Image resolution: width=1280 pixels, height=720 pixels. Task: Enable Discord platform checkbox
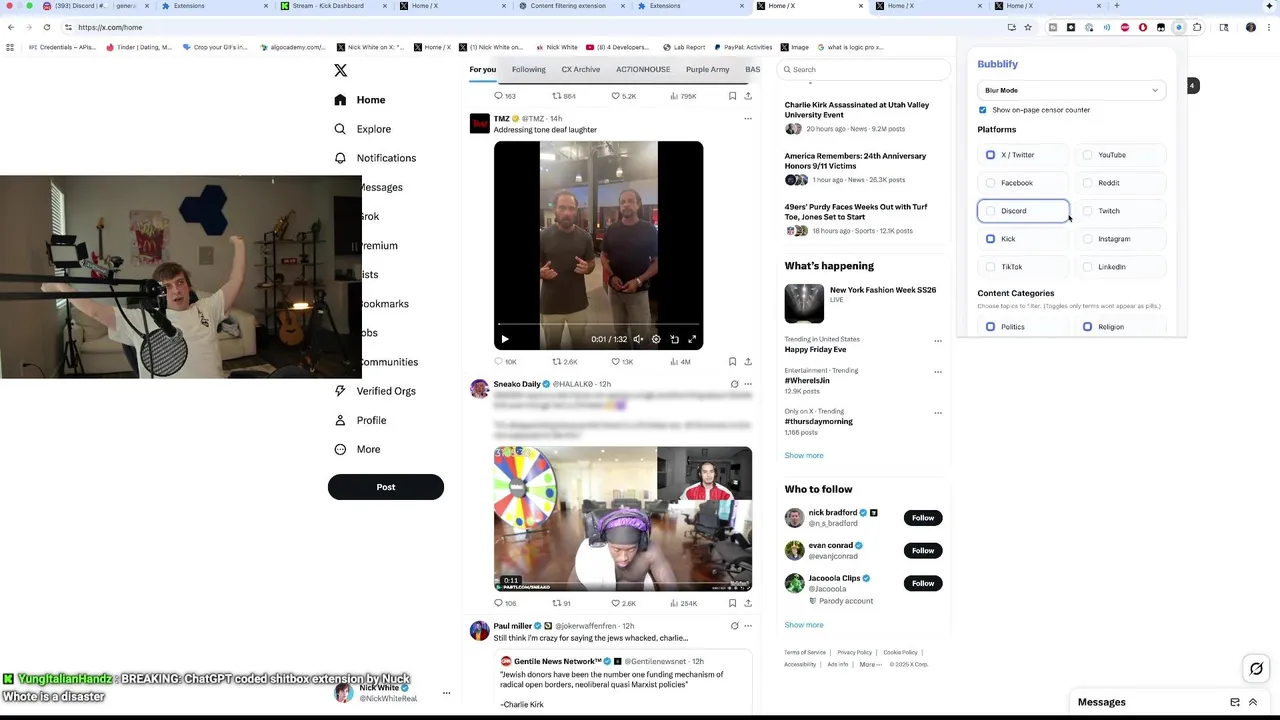pyautogui.click(x=990, y=211)
